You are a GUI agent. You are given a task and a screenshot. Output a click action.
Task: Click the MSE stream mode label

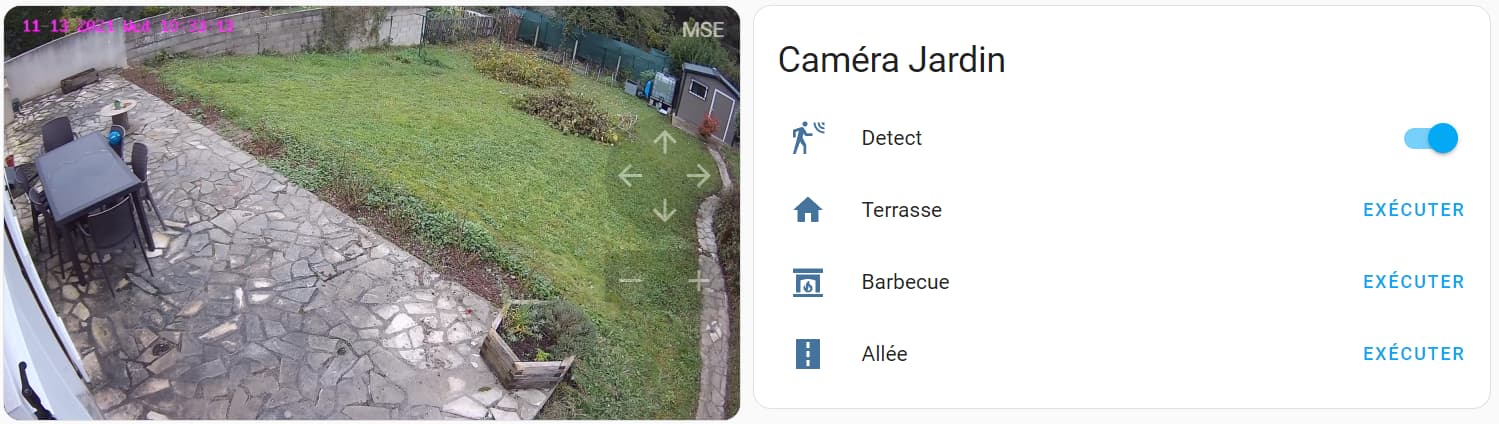pyautogui.click(x=703, y=30)
